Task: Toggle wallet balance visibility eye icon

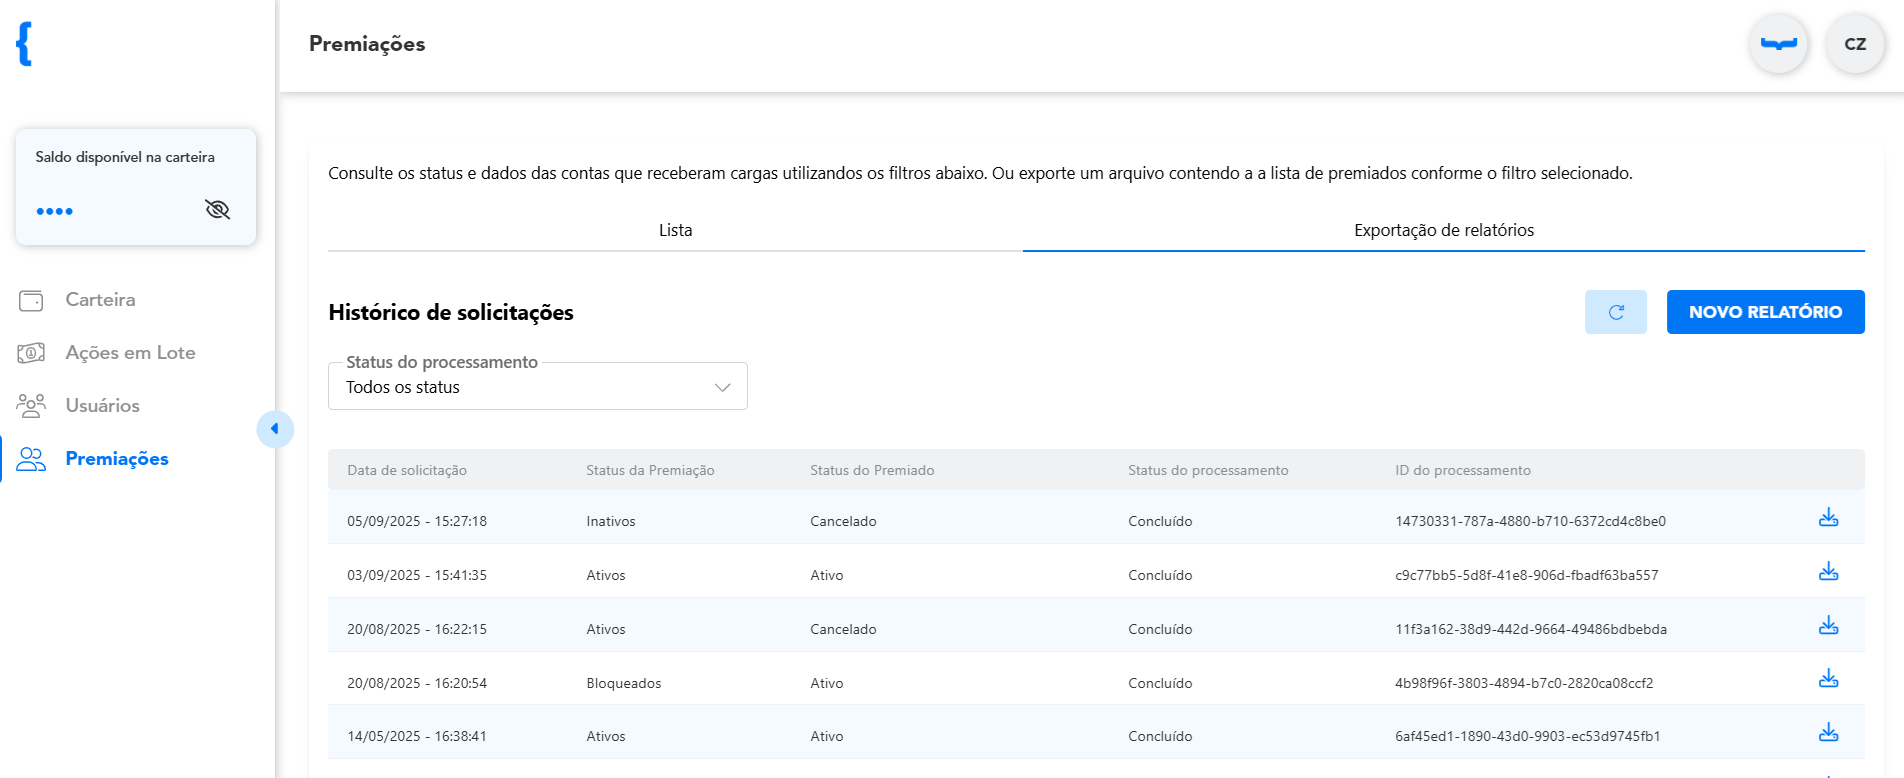Action: point(217,209)
